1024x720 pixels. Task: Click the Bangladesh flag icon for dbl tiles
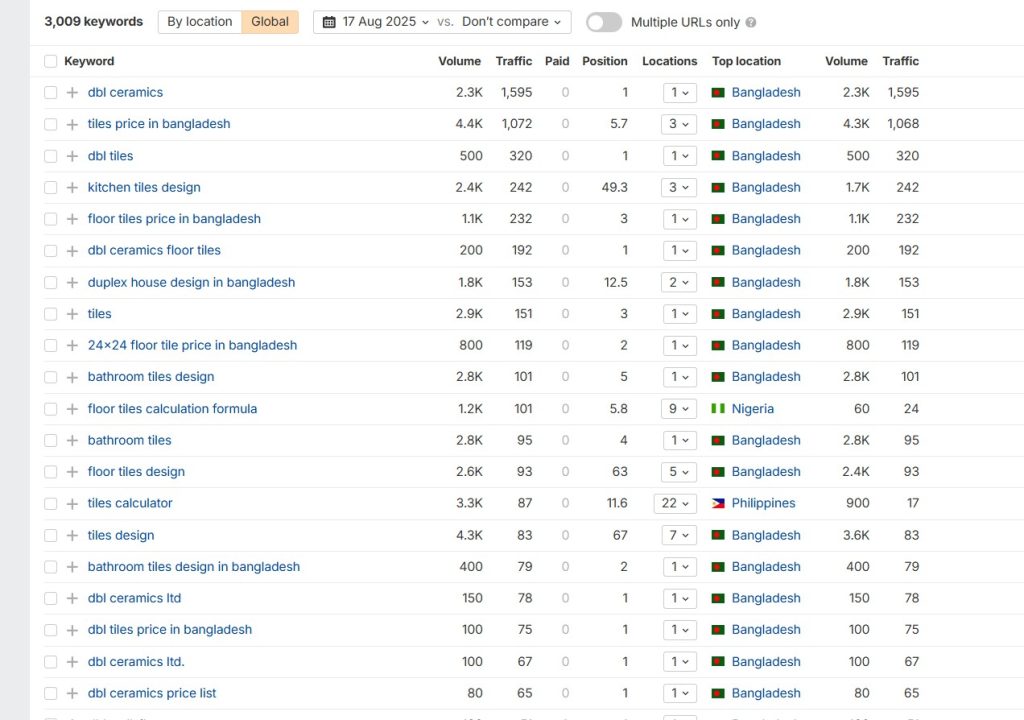click(x=719, y=156)
